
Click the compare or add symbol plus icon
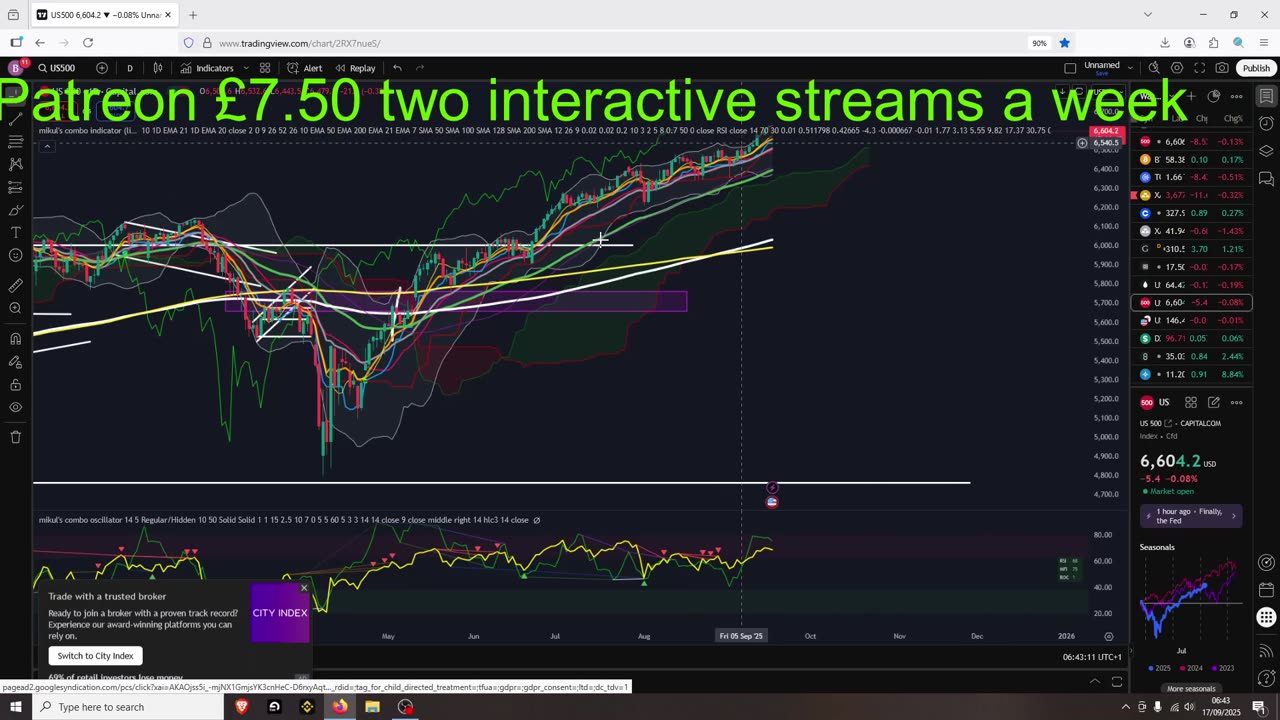coord(102,68)
